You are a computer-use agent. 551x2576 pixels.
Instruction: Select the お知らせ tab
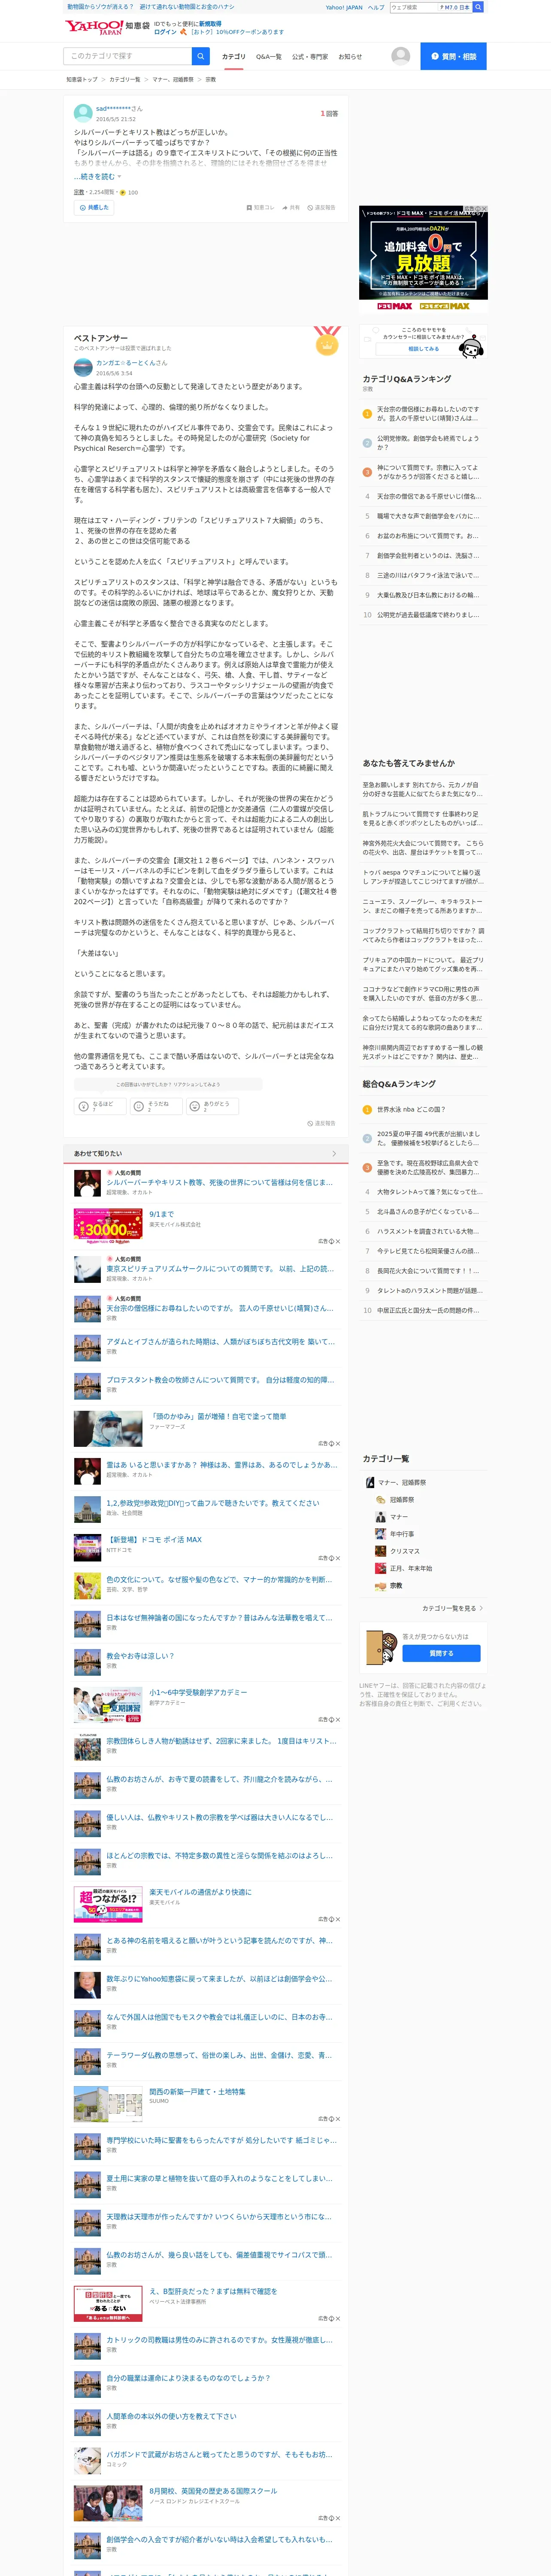coord(350,57)
